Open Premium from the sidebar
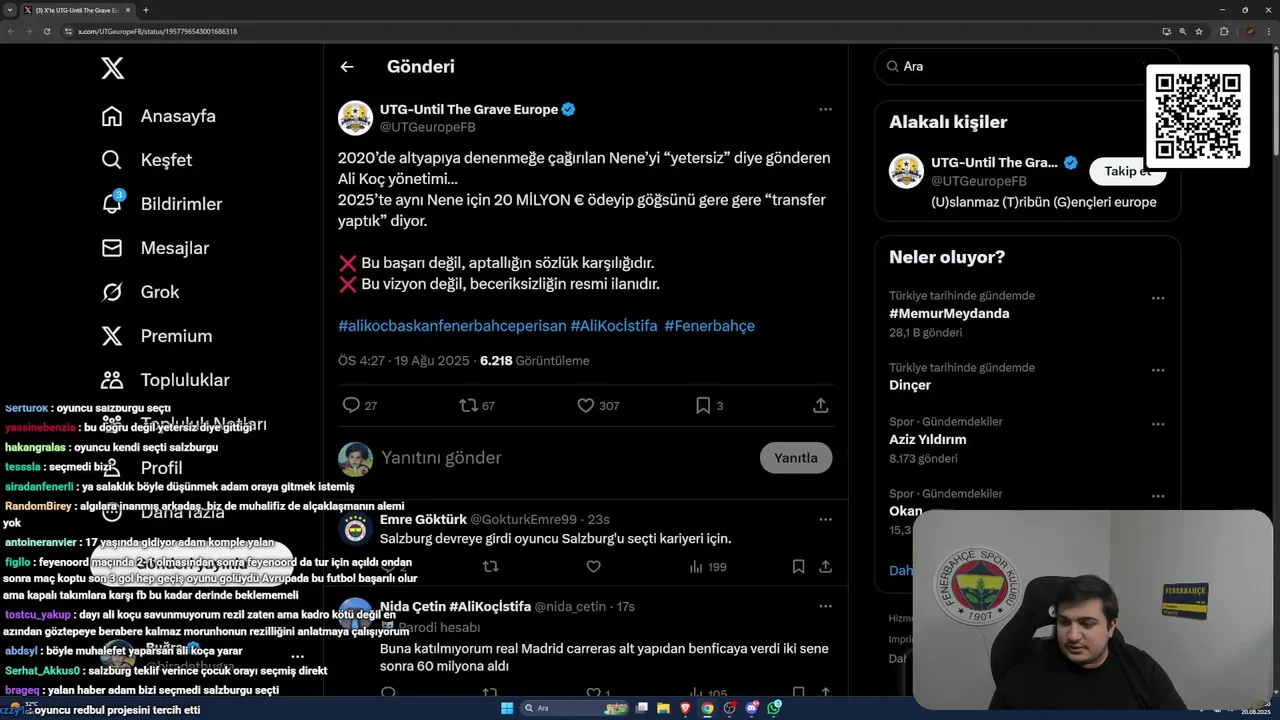 pos(156,336)
